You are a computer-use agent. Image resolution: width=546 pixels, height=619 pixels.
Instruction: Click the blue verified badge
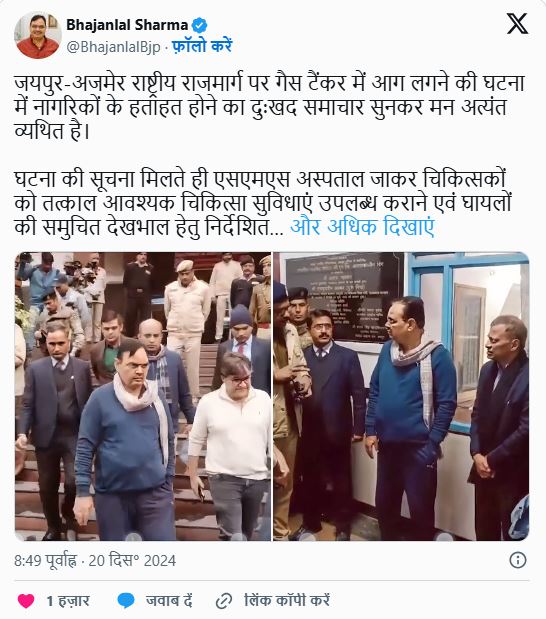click(199, 25)
